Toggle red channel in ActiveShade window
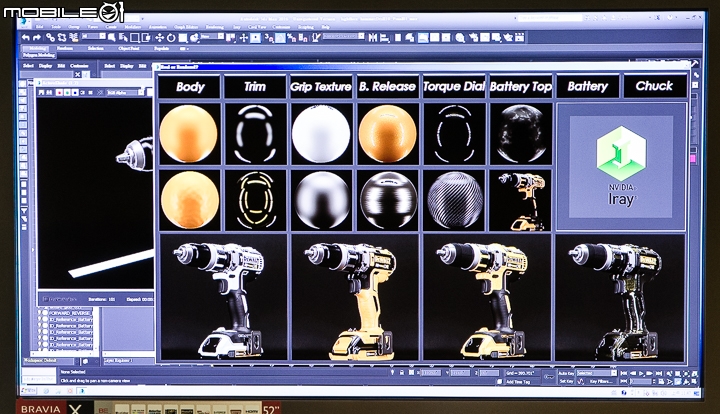This screenshot has width=720, height=414. click(x=59, y=92)
